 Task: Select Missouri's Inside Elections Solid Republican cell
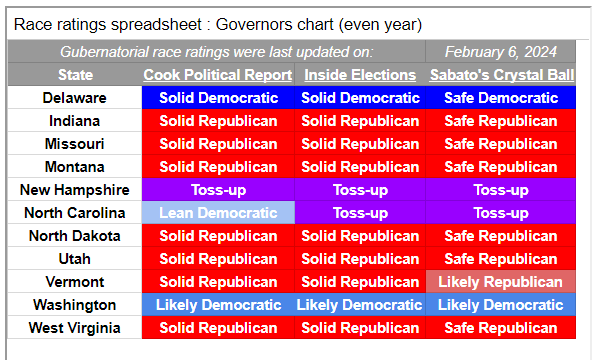coord(360,144)
